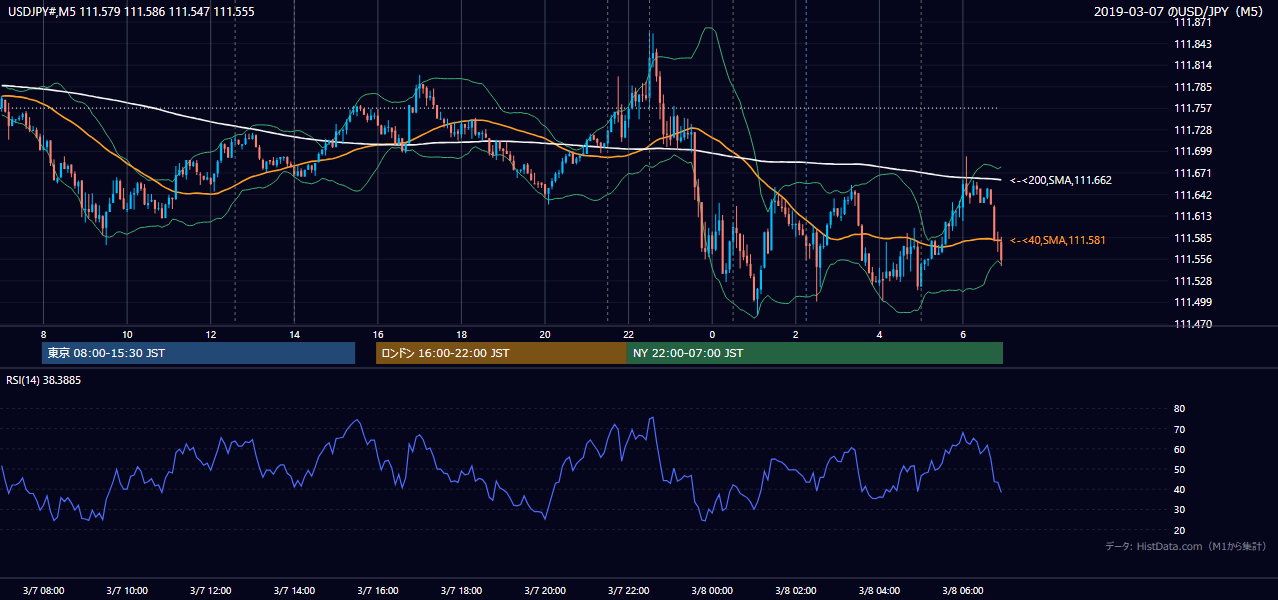Click the 3/8 02:00 time label
The height and width of the screenshot is (600, 1278).
pyautogui.click(x=796, y=590)
